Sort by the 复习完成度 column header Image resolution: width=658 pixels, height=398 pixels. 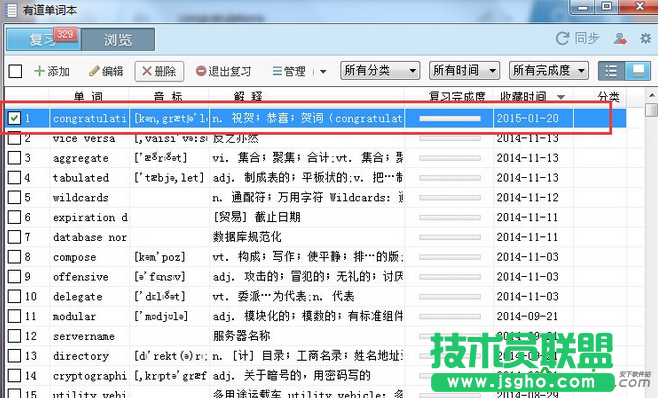pyautogui.click(x=457, y=97)
